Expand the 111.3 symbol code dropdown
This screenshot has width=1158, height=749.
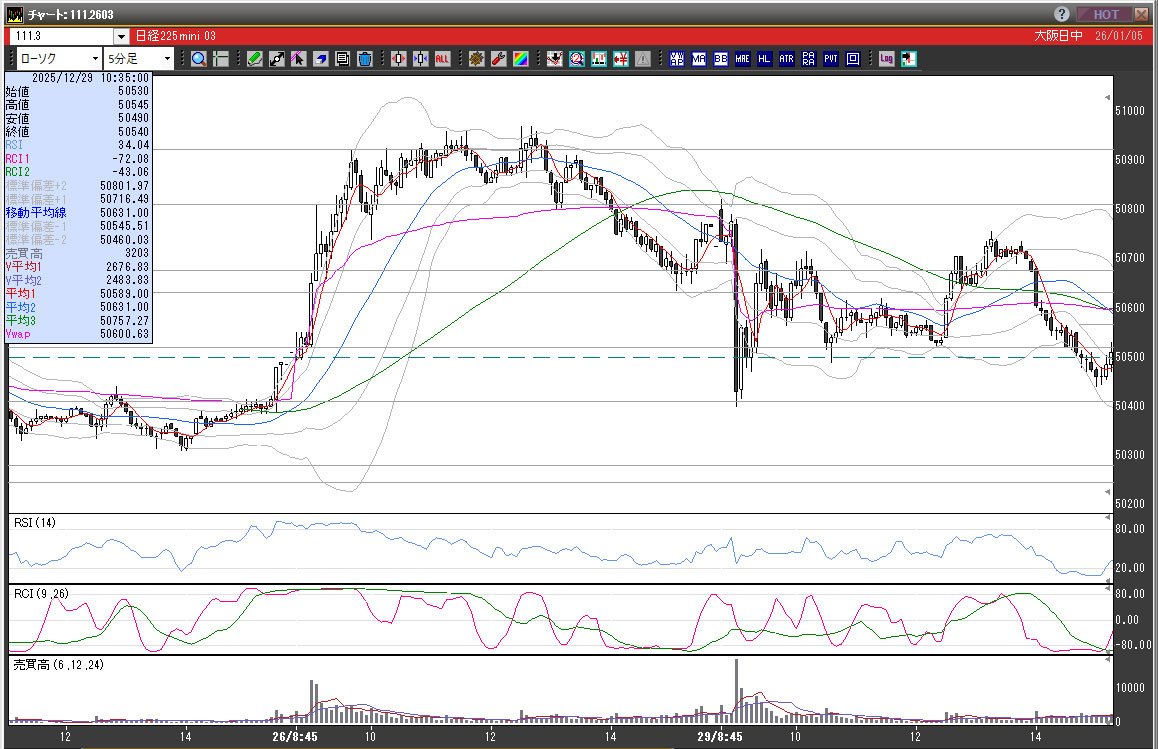pos(122,37)
